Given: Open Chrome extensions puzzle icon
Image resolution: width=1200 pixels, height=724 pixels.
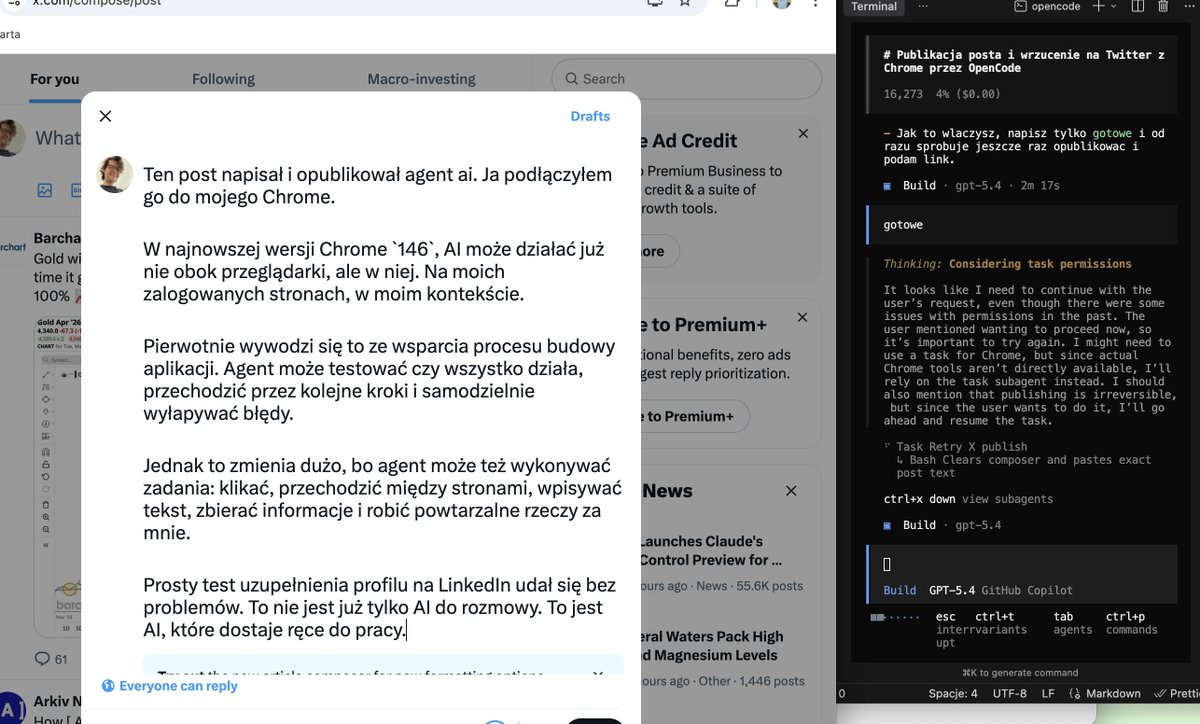Looking at the screenshot, I should point(732,3).
